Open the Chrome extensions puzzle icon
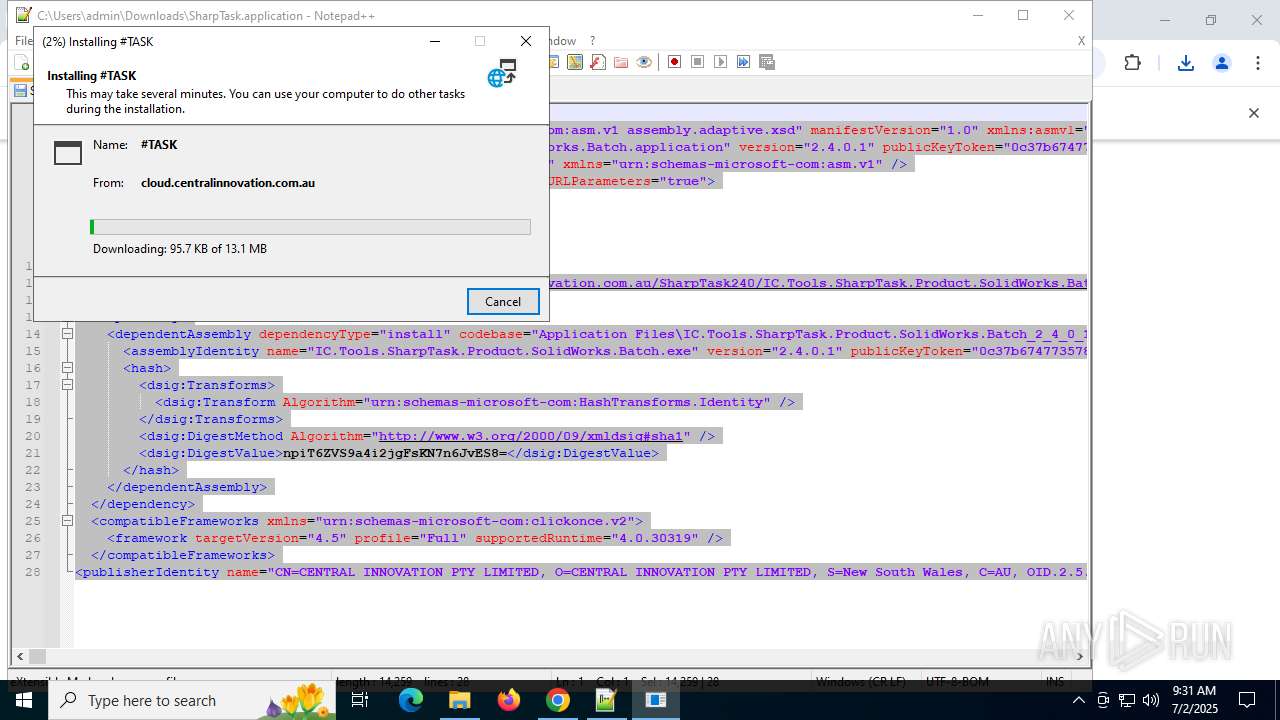The height and width of the screenshot is (720, 1280). pos(1132,63)
